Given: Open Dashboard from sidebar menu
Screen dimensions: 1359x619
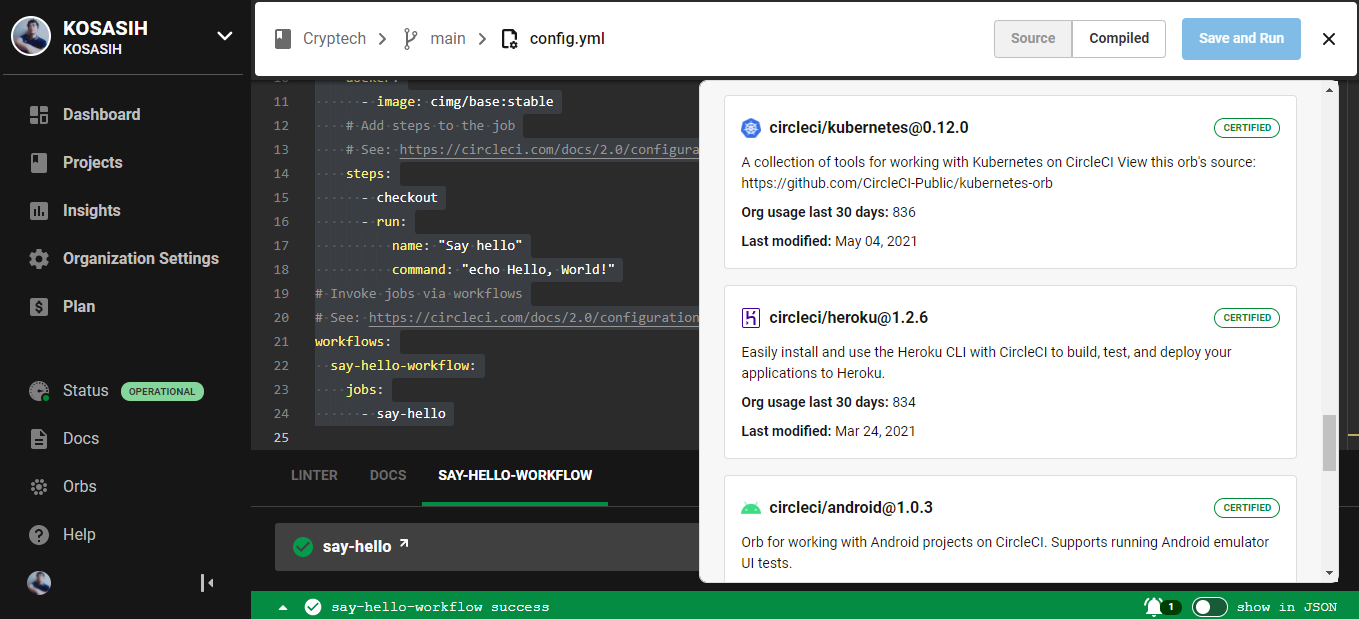Looking at the screenshot, I should click(102, 114).
